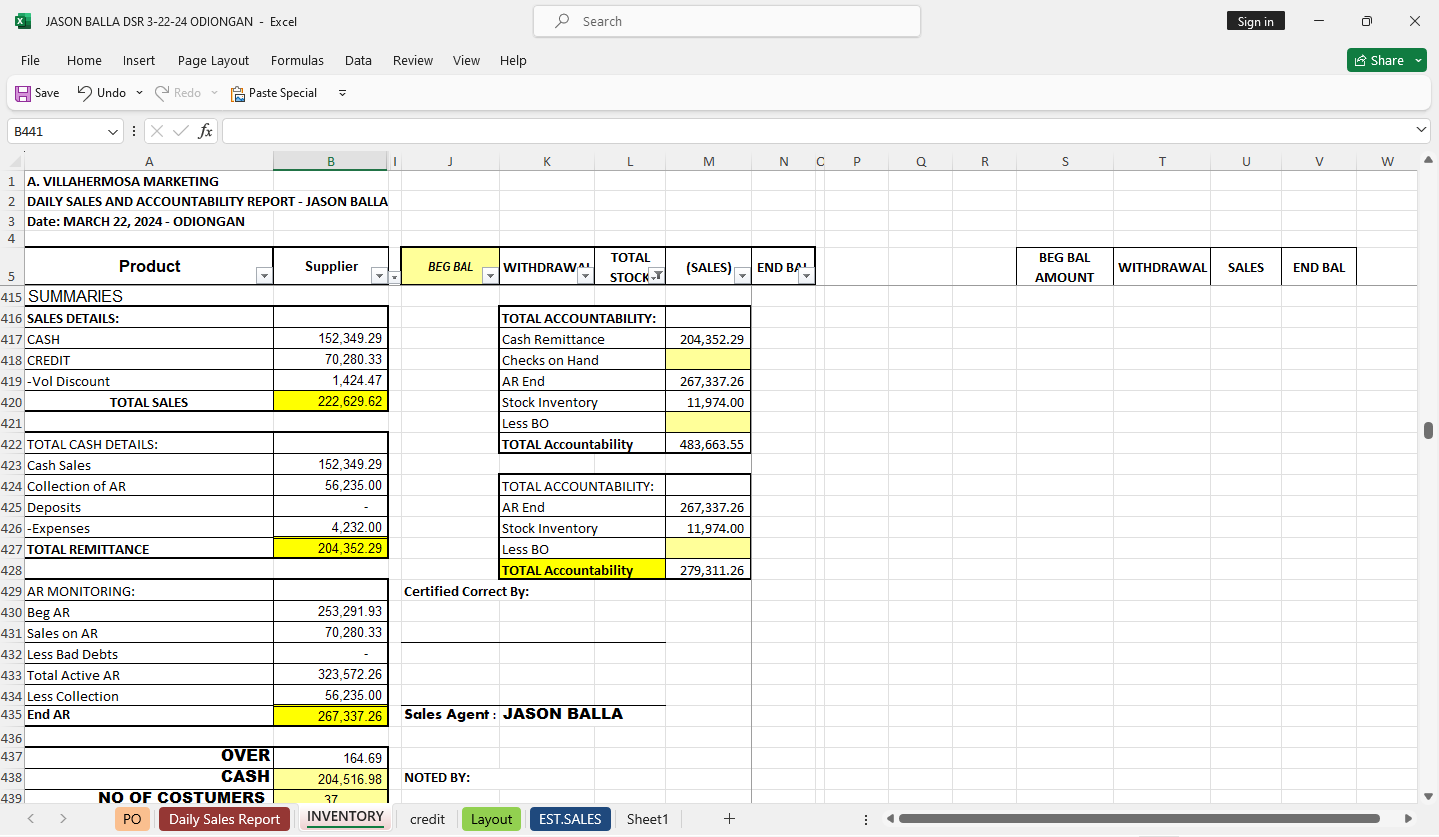Click the Sign in button
The height and width of the screenshot is (837, 1439).
pos(1255,21)
